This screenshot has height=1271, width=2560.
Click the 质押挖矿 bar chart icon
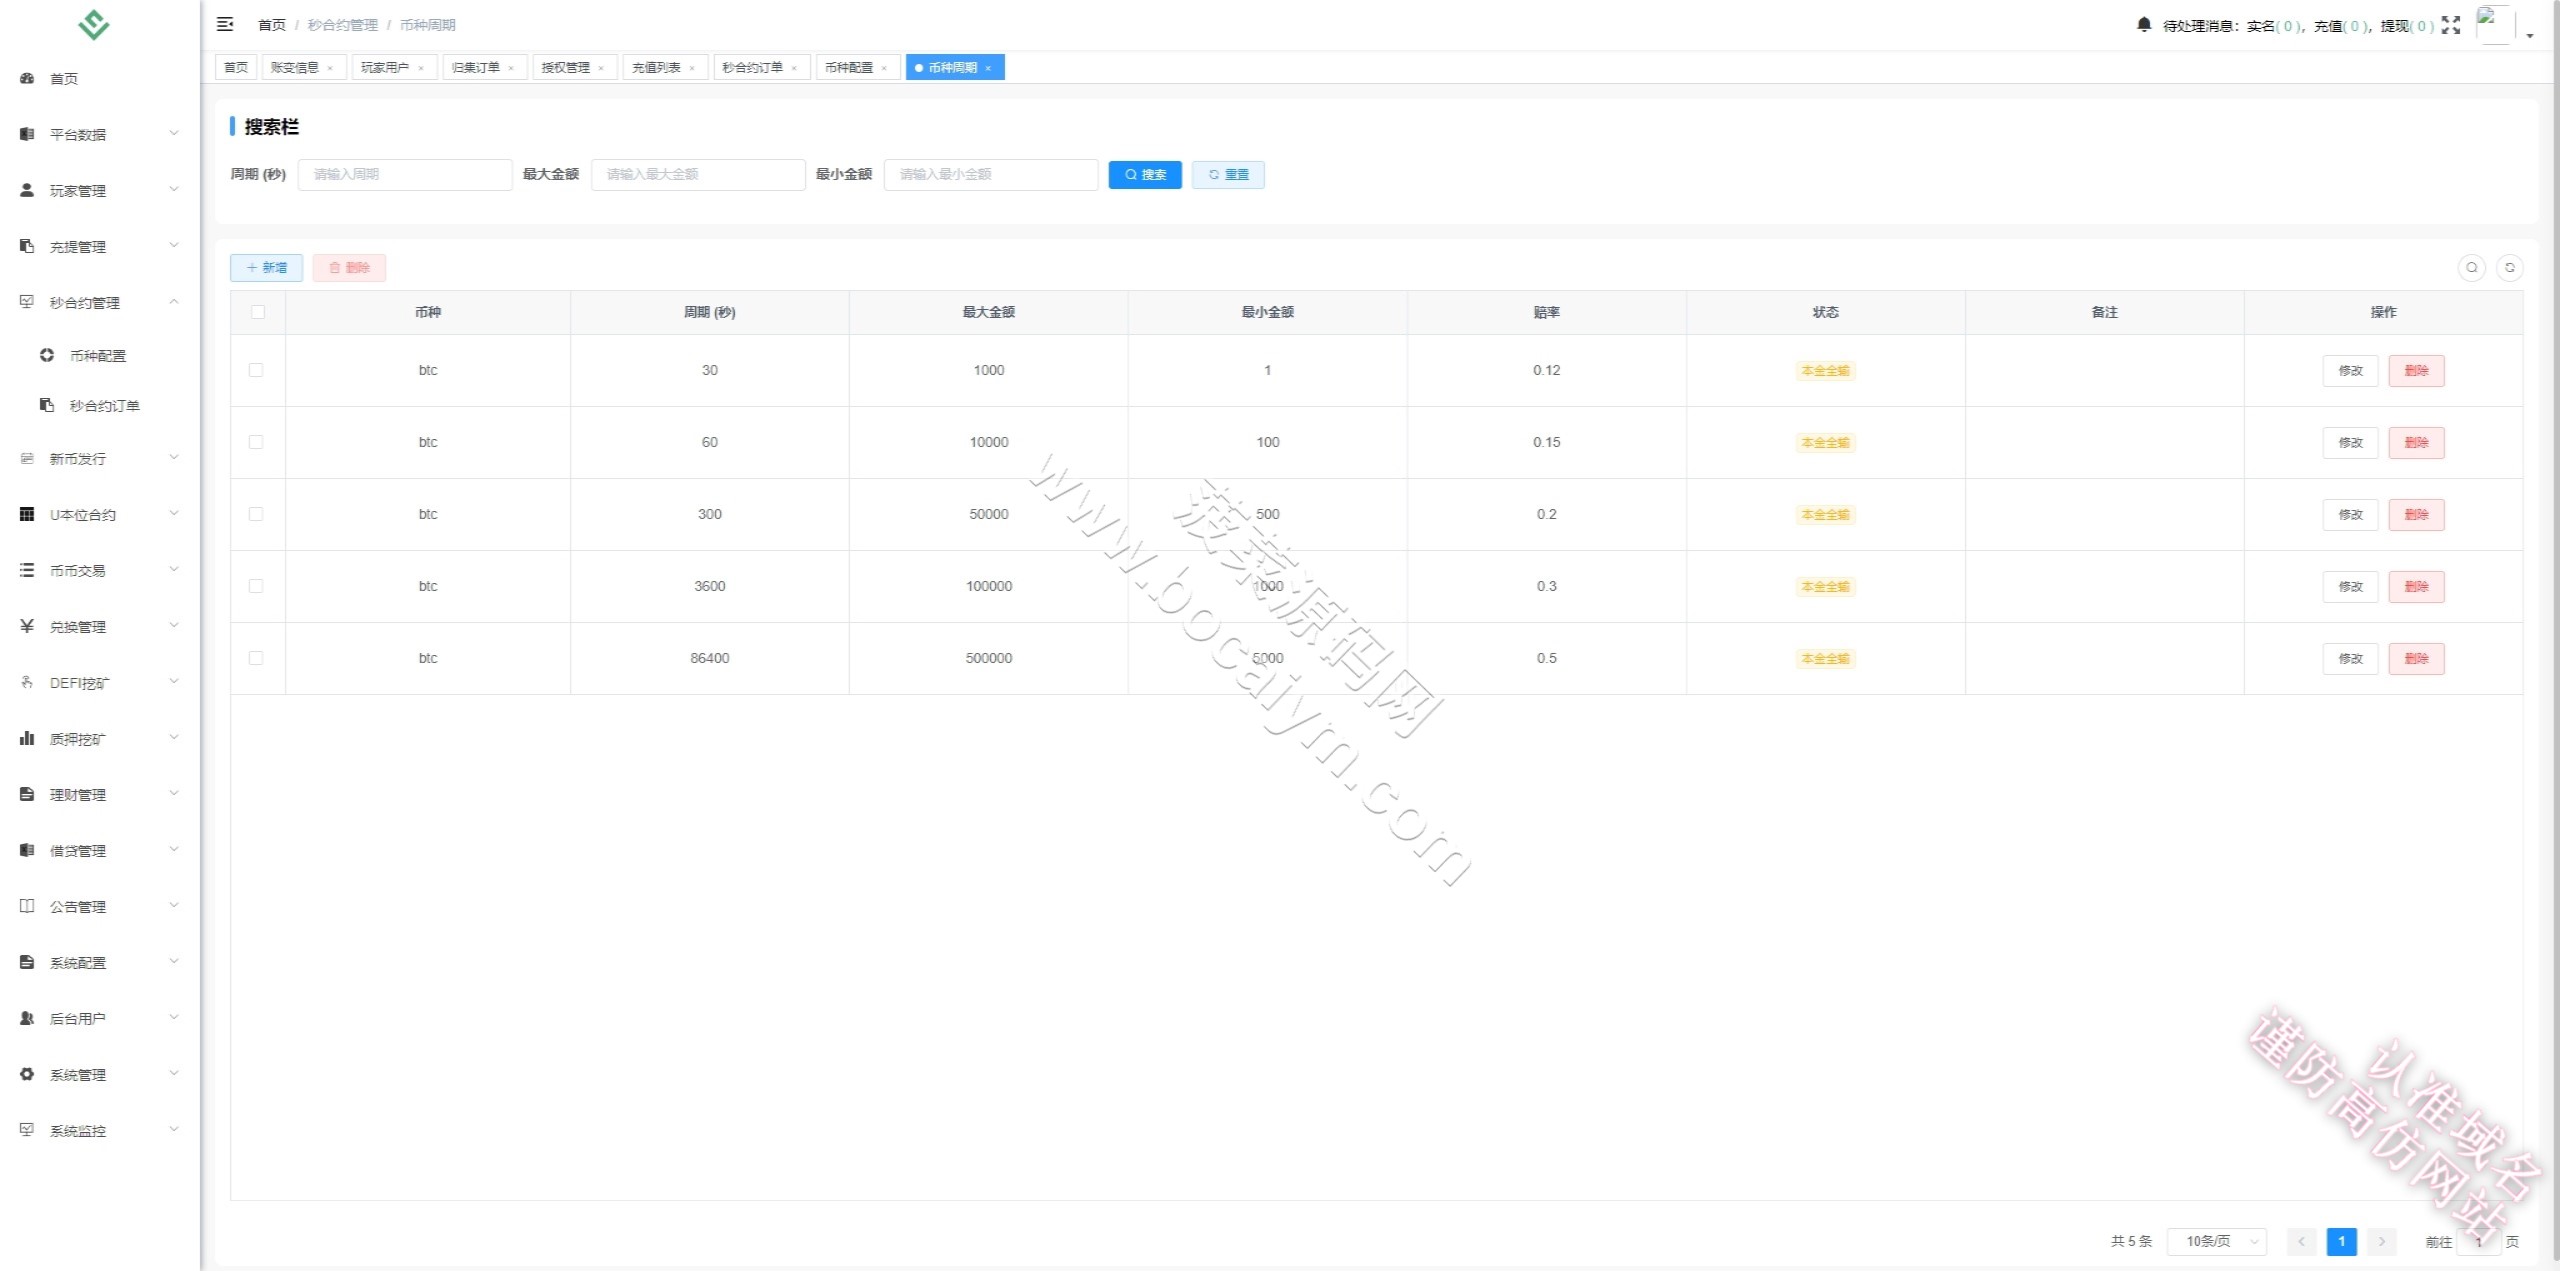click(27, 738)
